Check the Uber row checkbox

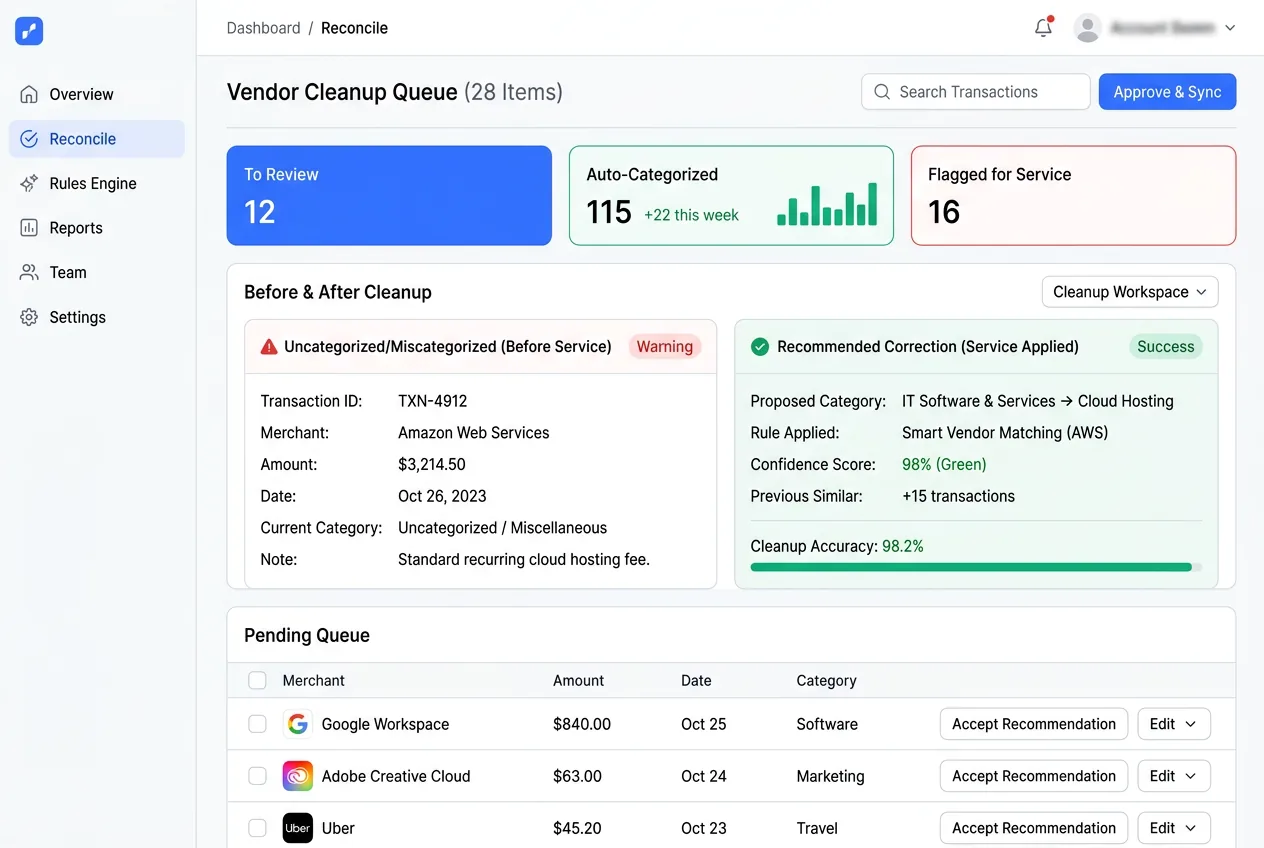257,828
